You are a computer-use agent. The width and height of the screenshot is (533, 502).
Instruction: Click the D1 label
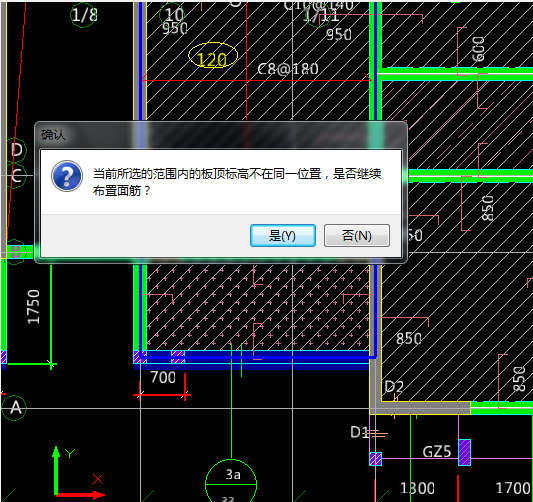(x=360, y=432)
